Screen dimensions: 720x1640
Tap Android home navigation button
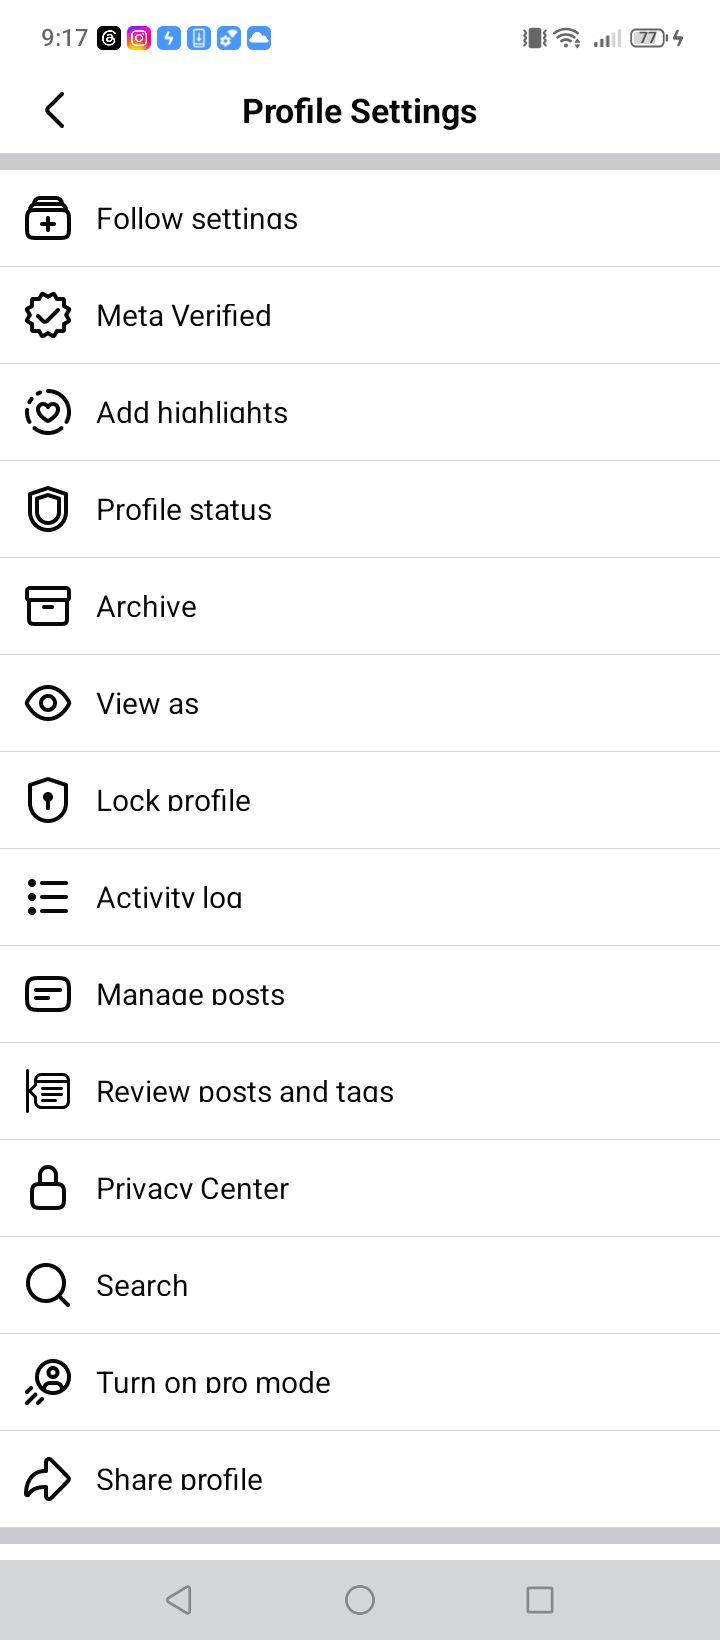(360, 1600)
